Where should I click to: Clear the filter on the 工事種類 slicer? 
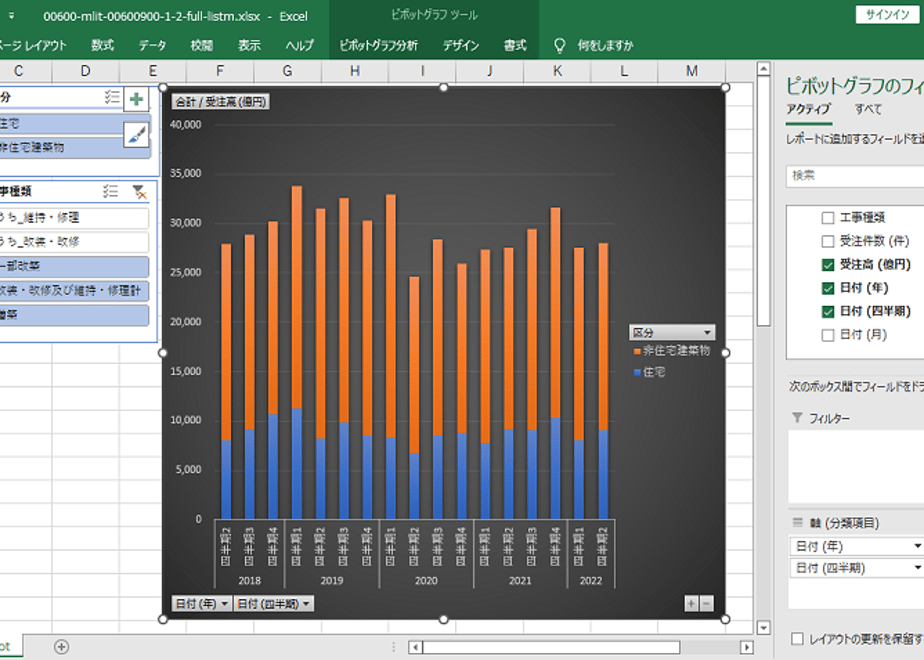pos(139,192)
